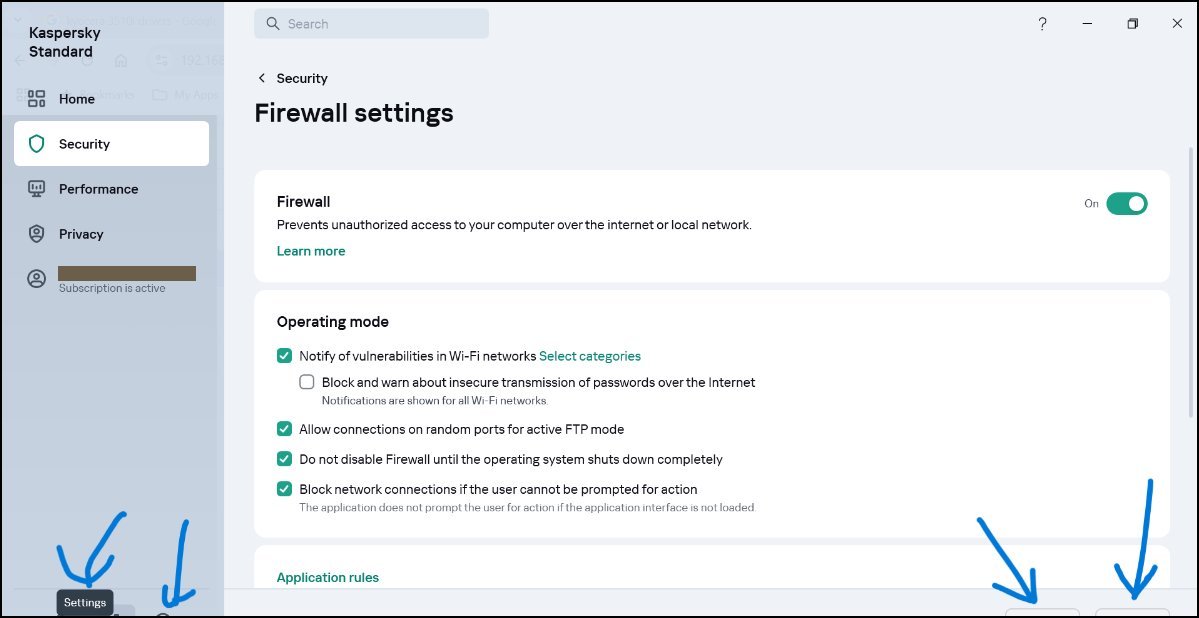Select the Performance sidebar menu item
Viewport: 1199px width, 618px height.
(112, 189)
